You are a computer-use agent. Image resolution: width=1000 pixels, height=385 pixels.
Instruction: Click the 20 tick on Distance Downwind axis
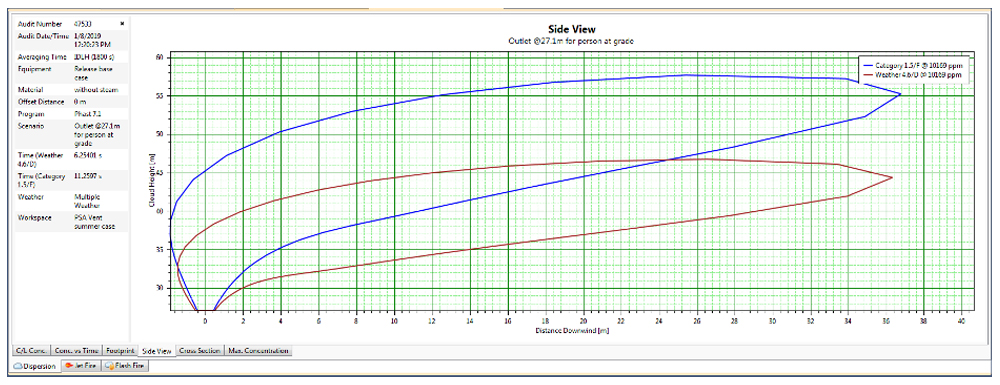(584, 322)
